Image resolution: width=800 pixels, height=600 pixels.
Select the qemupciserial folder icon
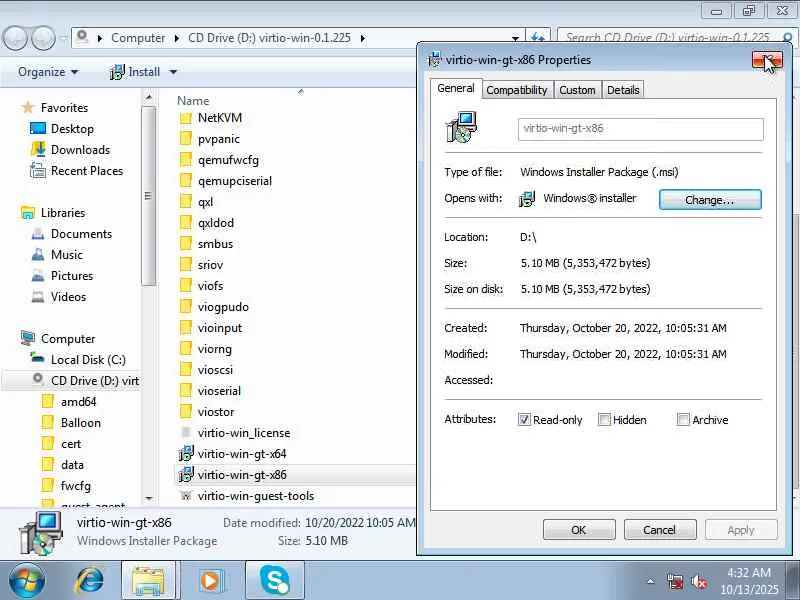click(186, 181)
